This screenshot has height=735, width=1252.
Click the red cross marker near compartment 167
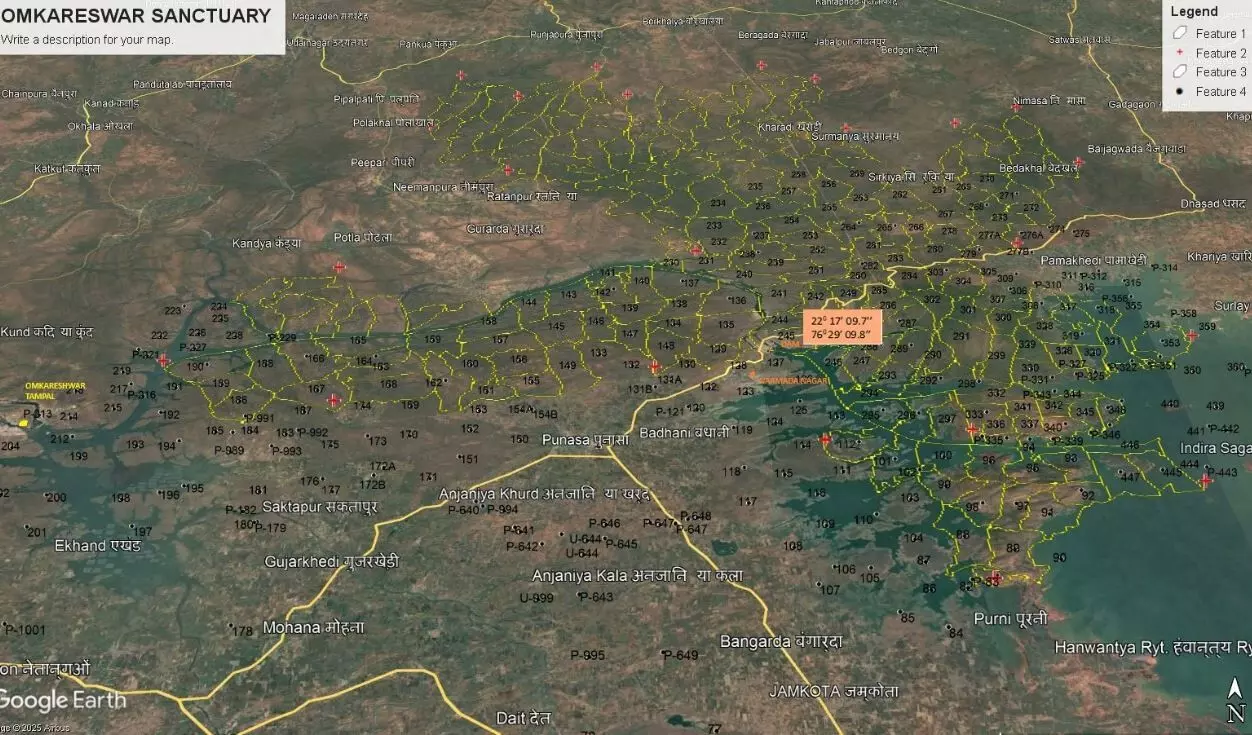pos(334,400)
